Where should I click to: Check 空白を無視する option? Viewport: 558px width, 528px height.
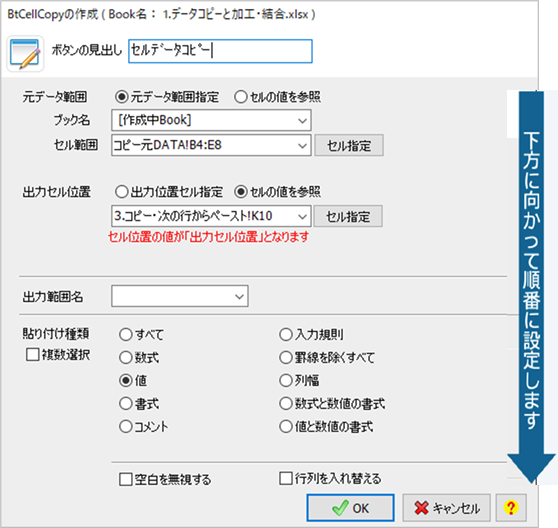(126, 479)
